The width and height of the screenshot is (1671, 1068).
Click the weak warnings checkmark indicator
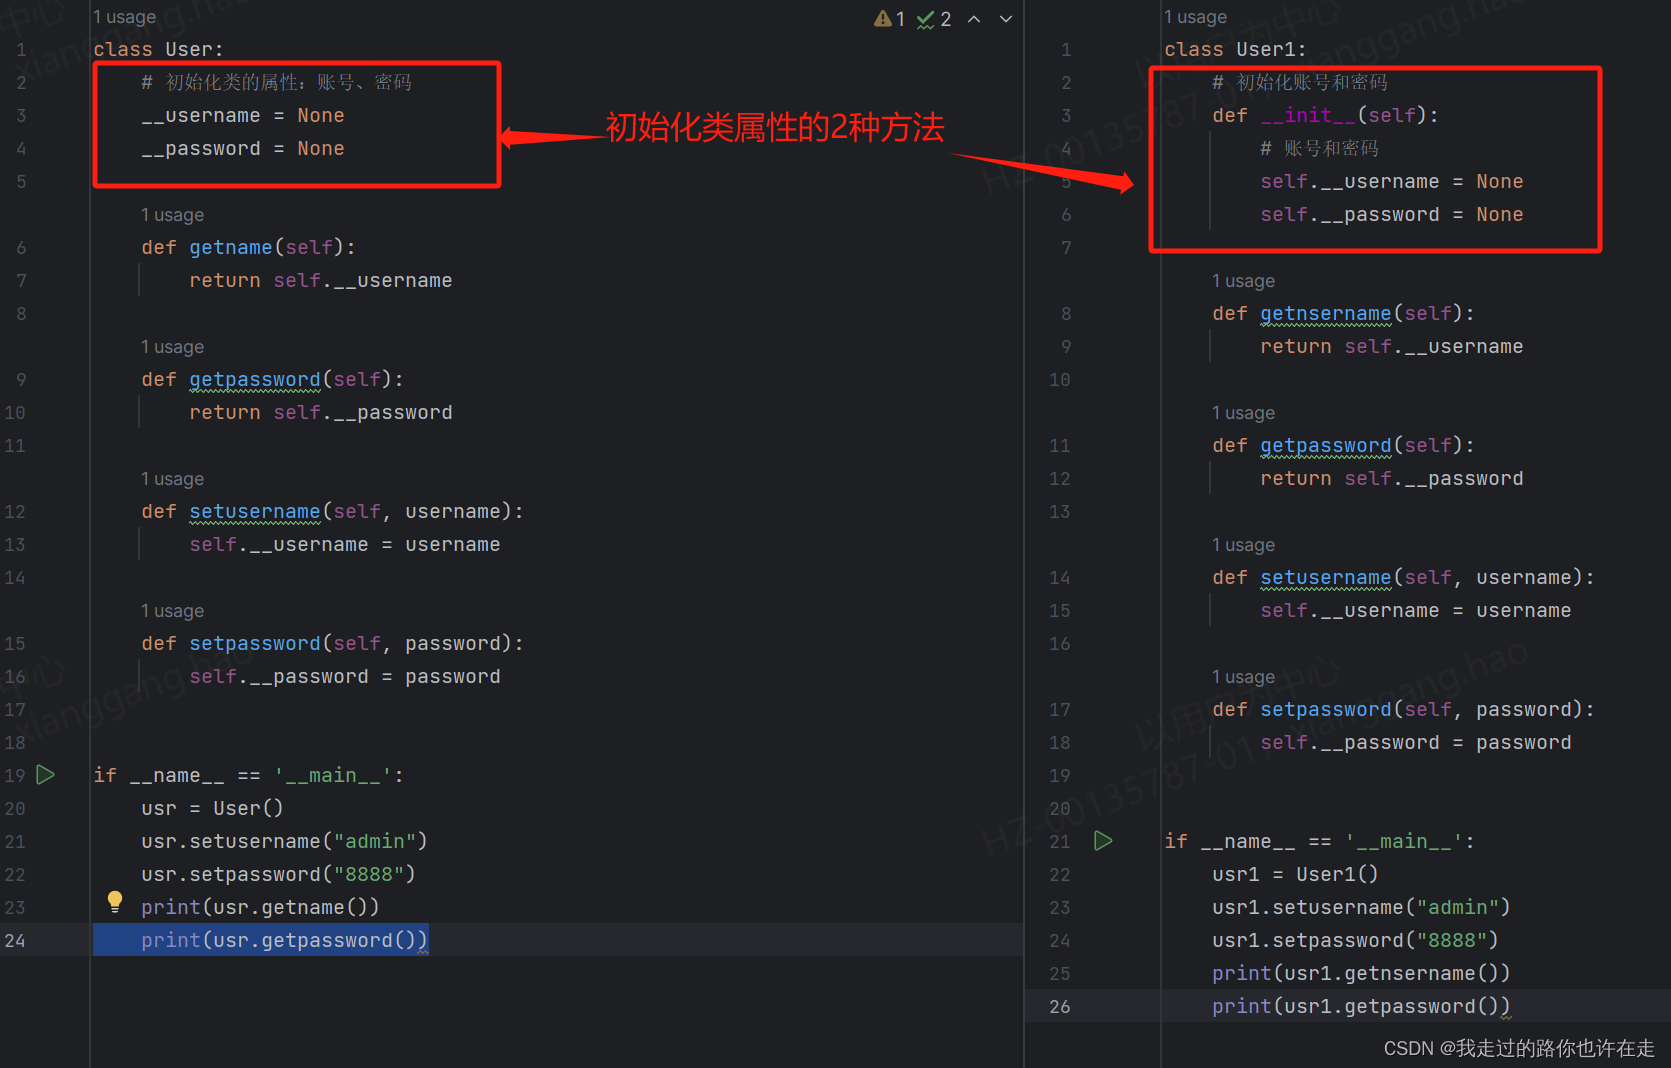(934, 19)
